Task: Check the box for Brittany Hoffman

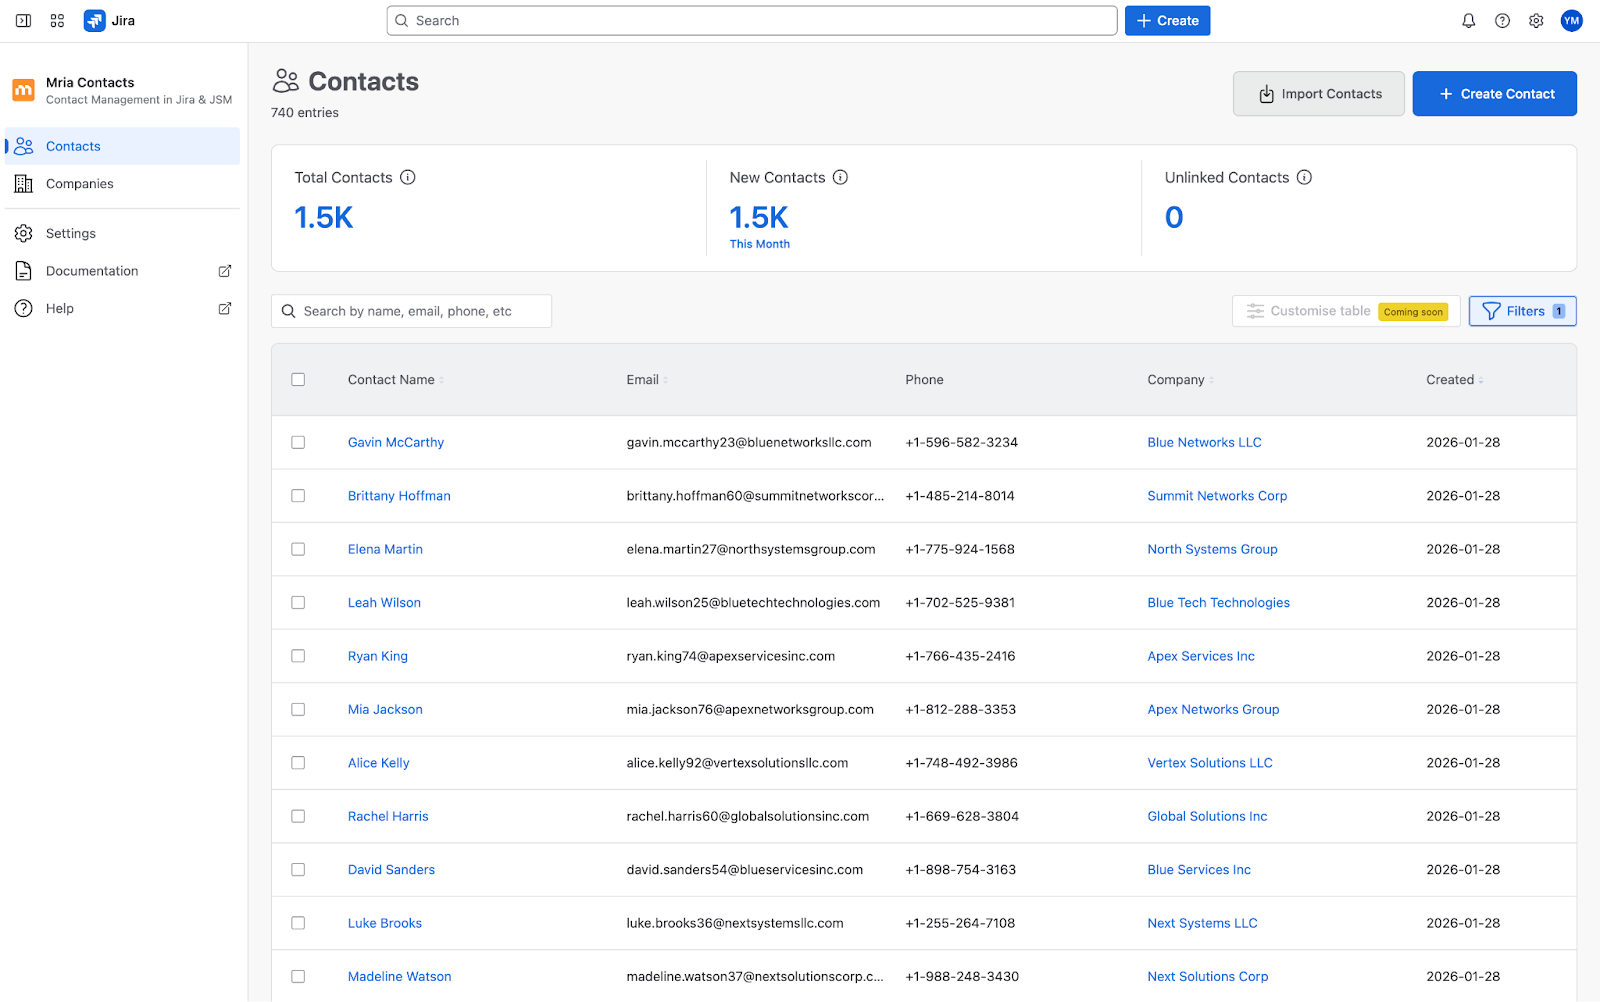Action: pyautogui.click(x=298, y=496)
